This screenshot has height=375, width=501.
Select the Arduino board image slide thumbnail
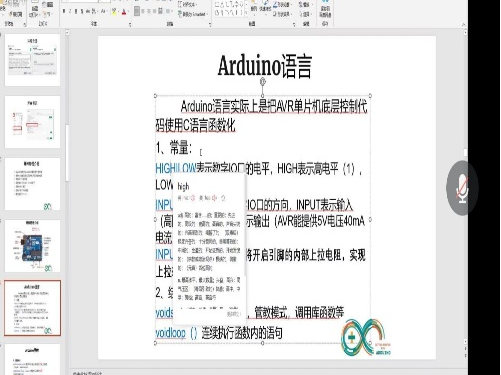(32, 246)
